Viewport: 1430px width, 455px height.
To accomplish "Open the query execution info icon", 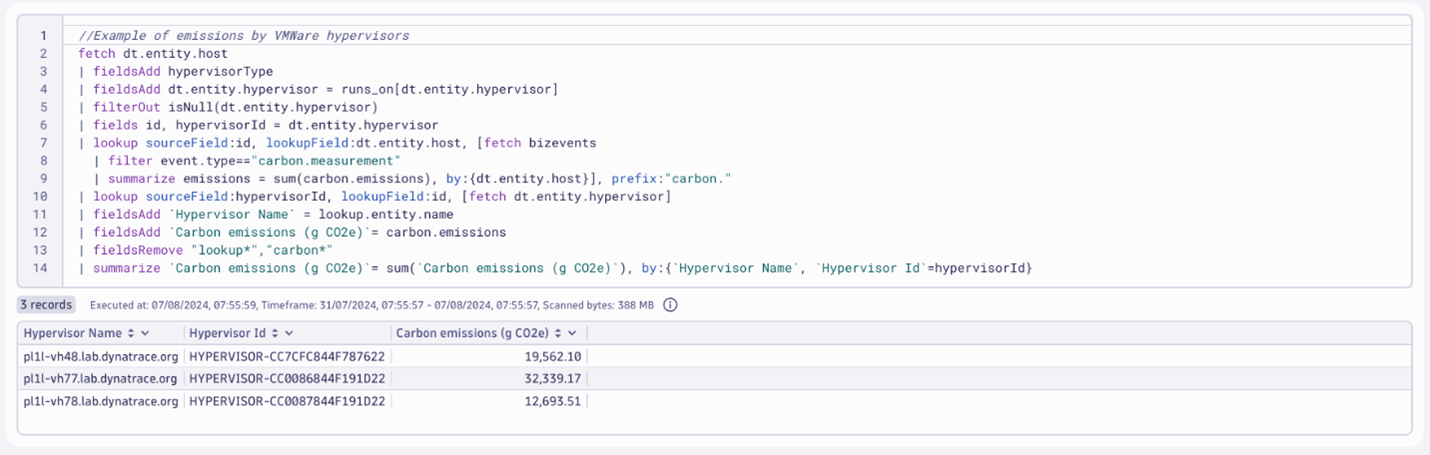I will (670, 305).
